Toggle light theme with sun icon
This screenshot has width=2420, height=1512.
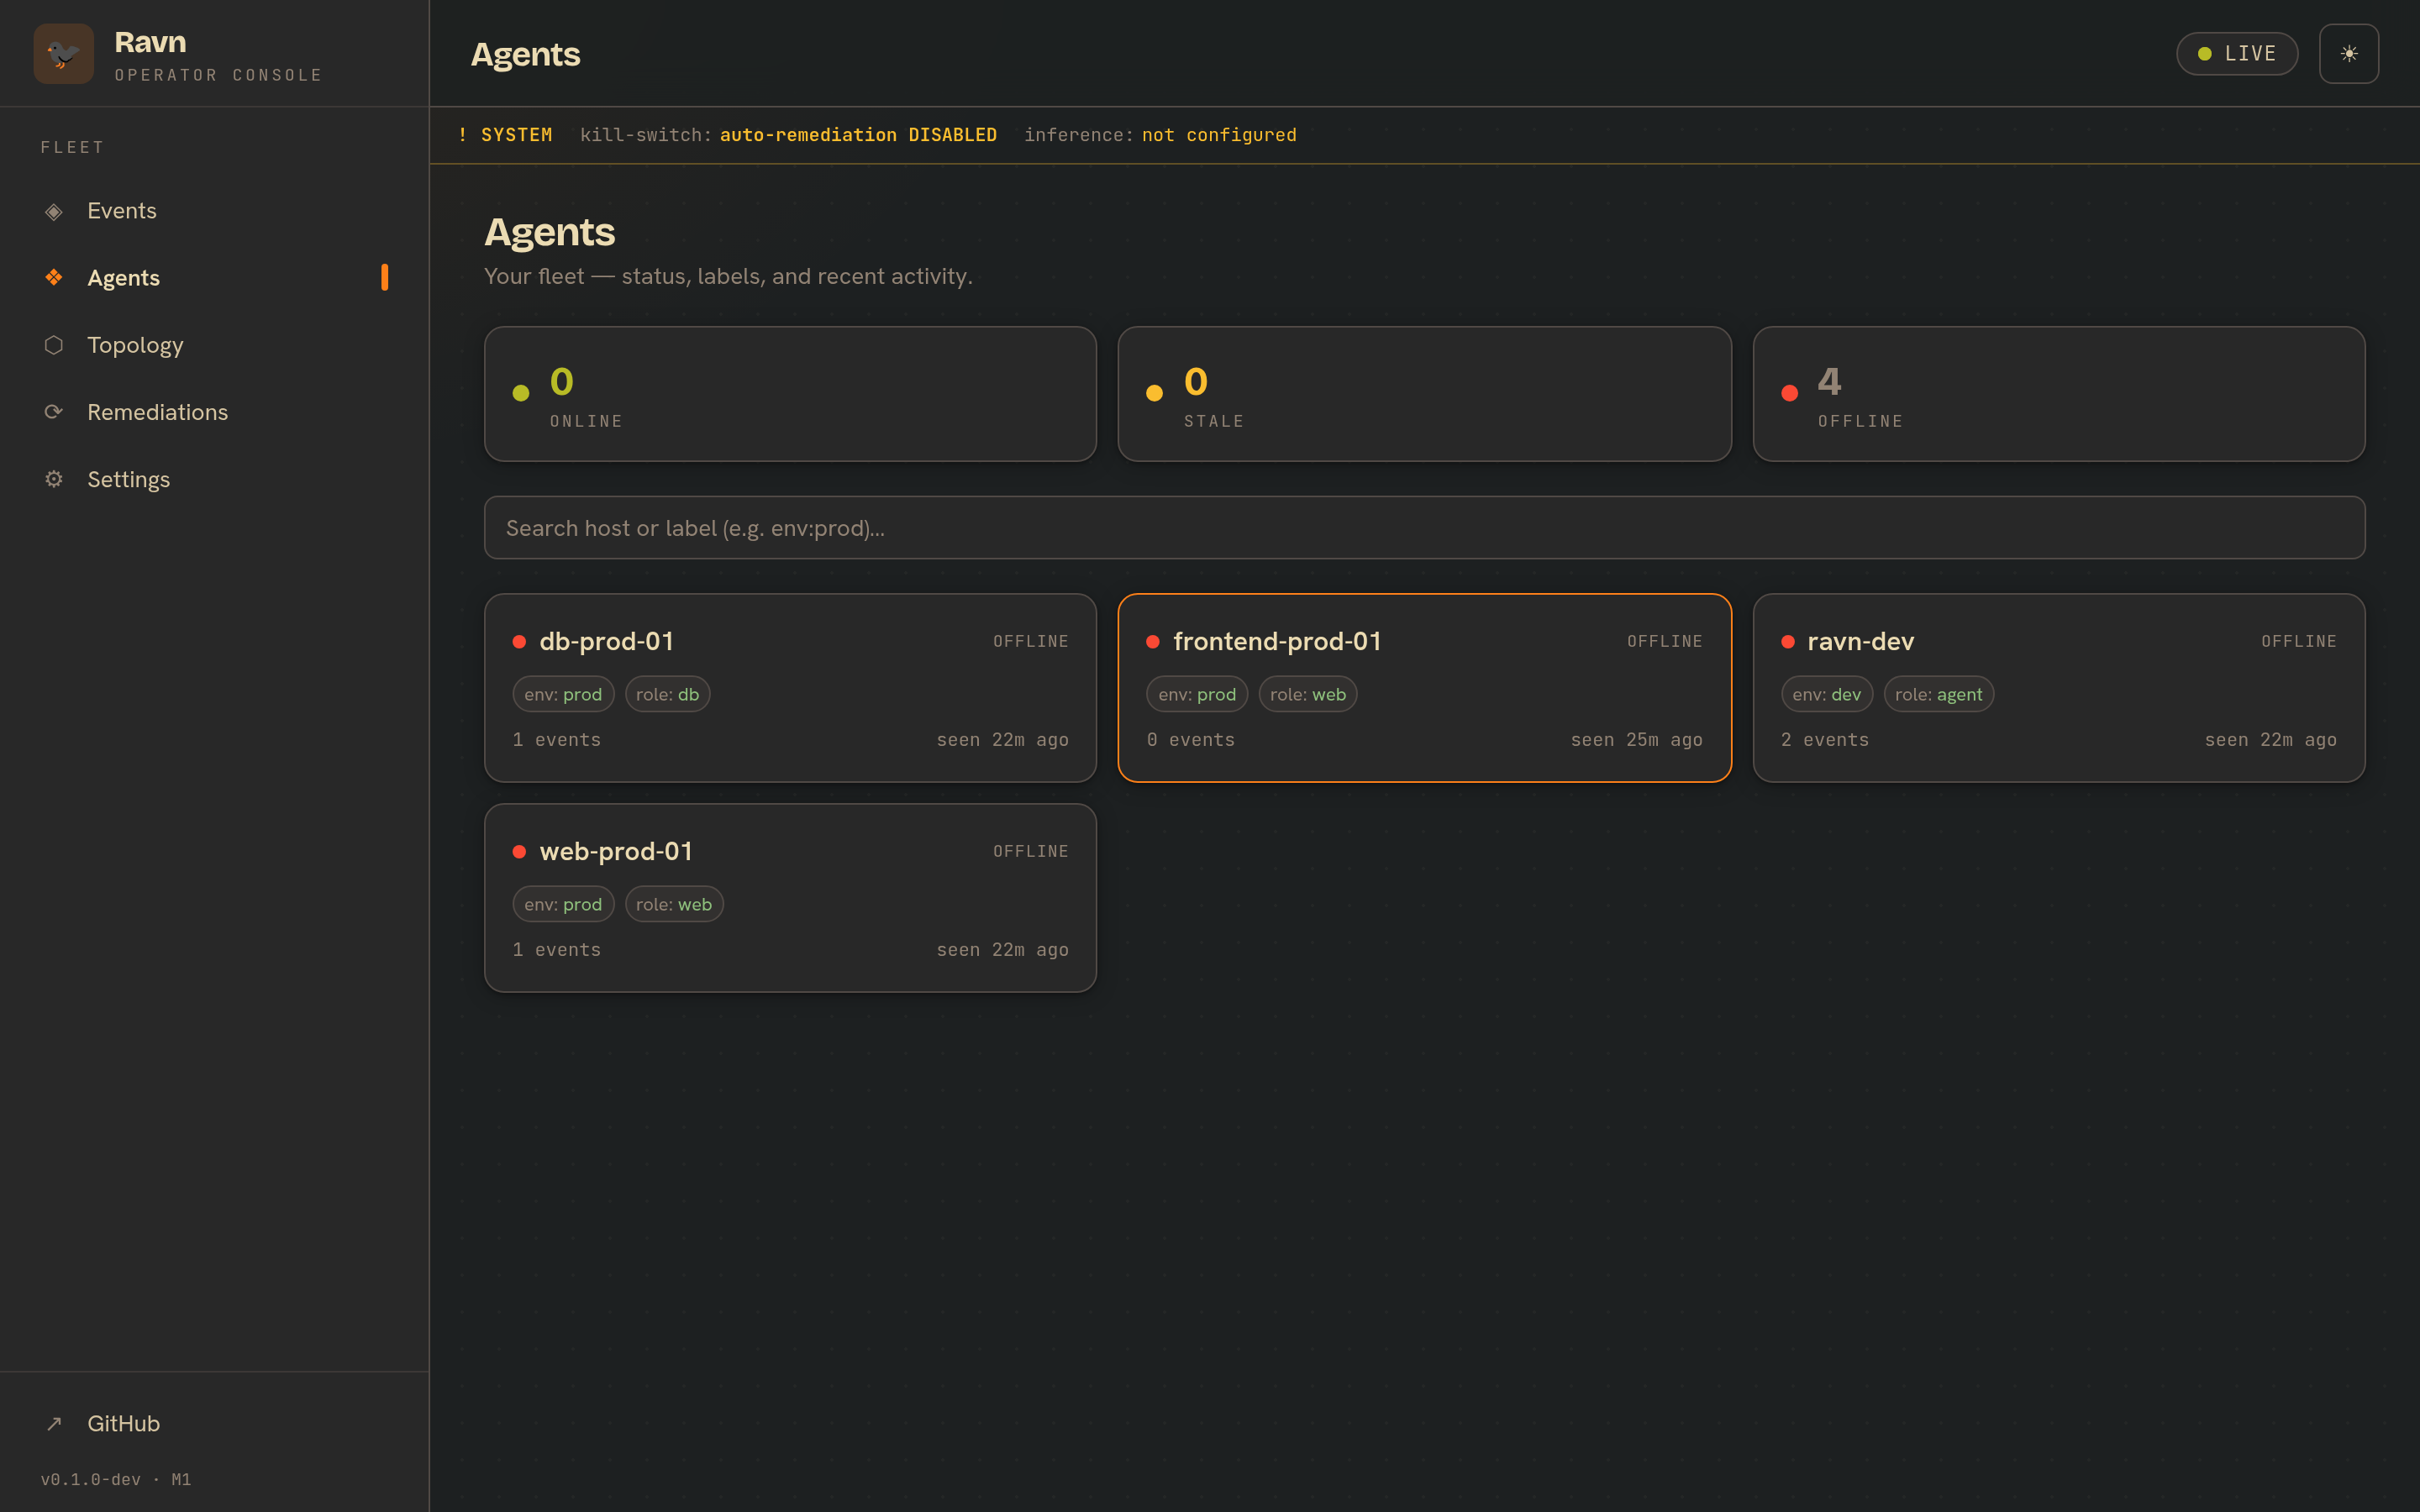click(x=2348, y=54)
